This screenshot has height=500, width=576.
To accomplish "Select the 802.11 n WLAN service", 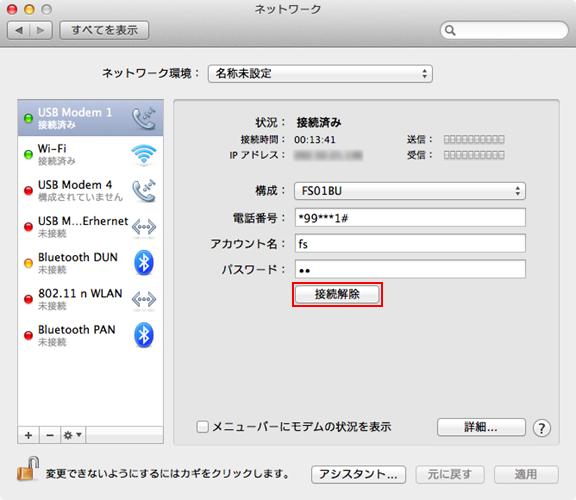I will point(90,299).
